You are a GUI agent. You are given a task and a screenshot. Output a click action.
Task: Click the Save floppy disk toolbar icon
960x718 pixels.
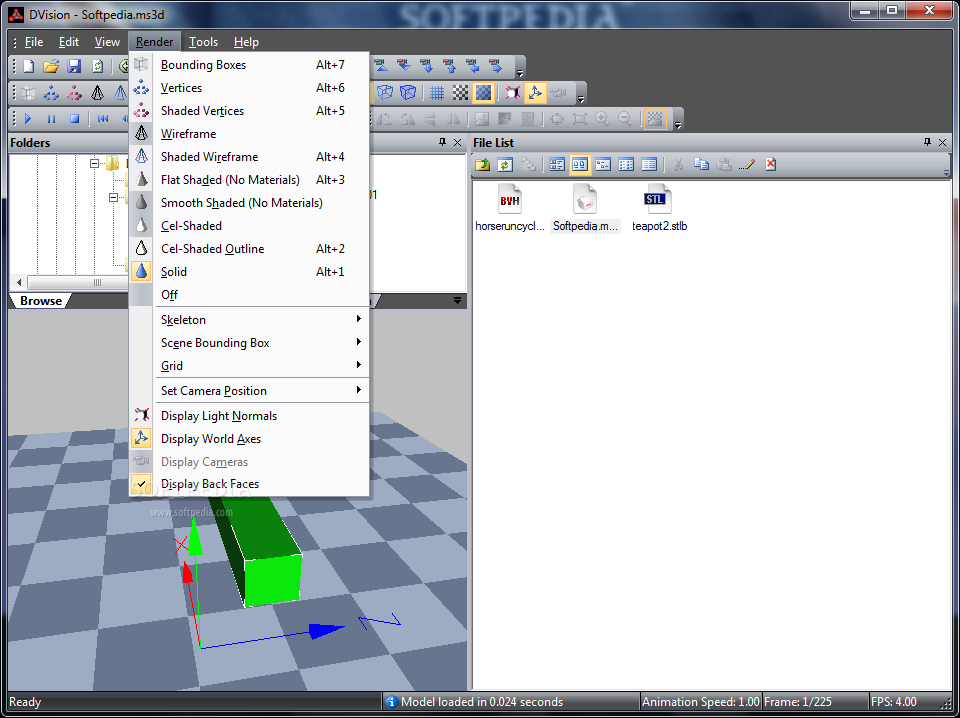tap(74, 66)
